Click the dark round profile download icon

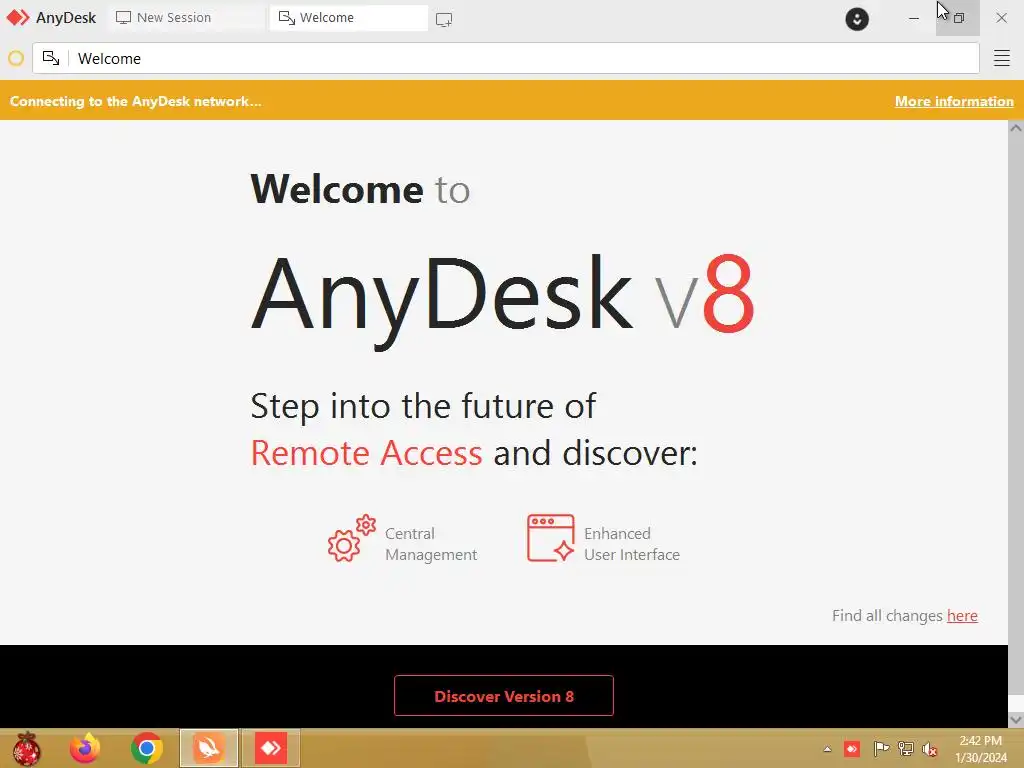coord(857,19)
